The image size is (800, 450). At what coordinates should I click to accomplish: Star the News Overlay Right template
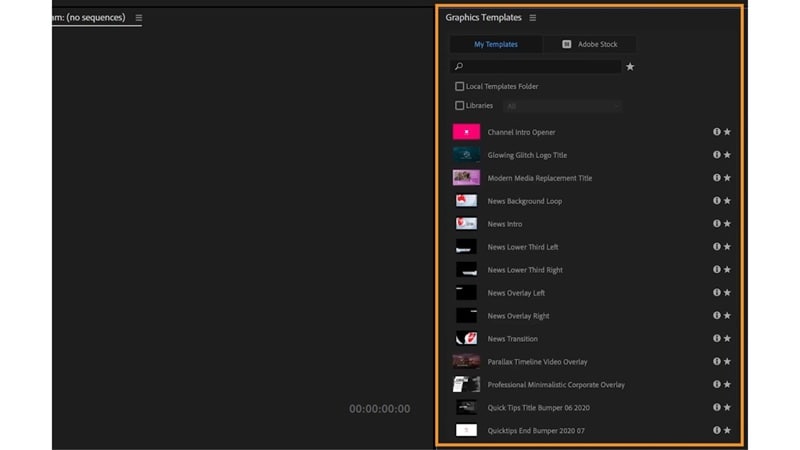727,316
